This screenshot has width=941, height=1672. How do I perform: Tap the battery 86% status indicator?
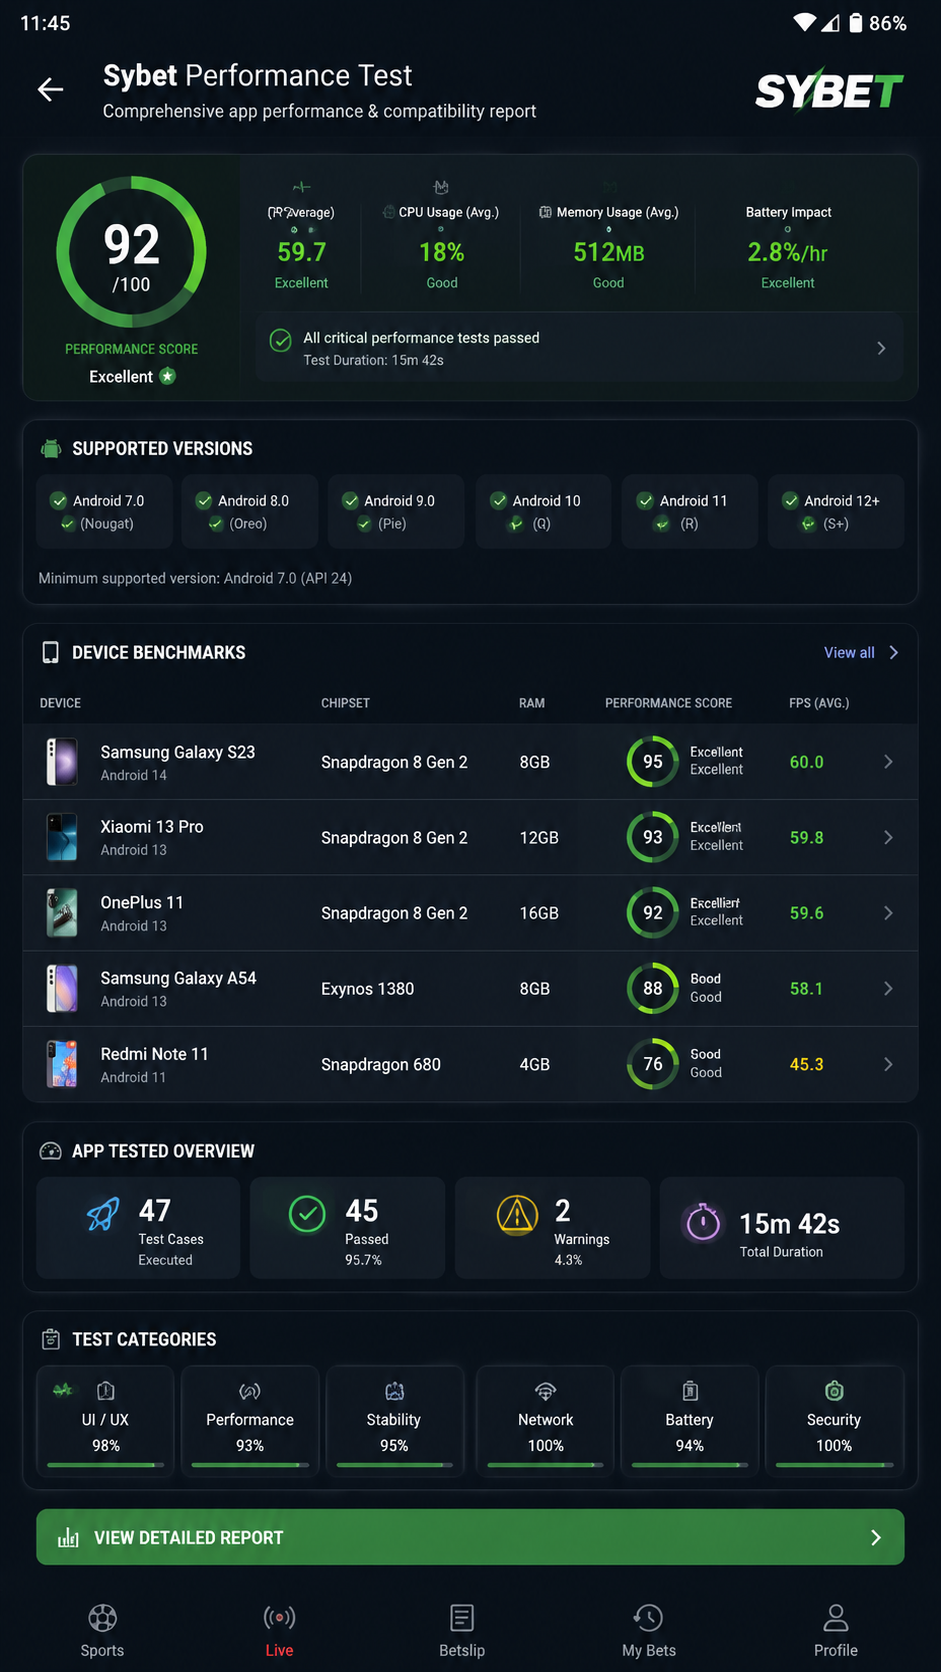pos(877,23)
